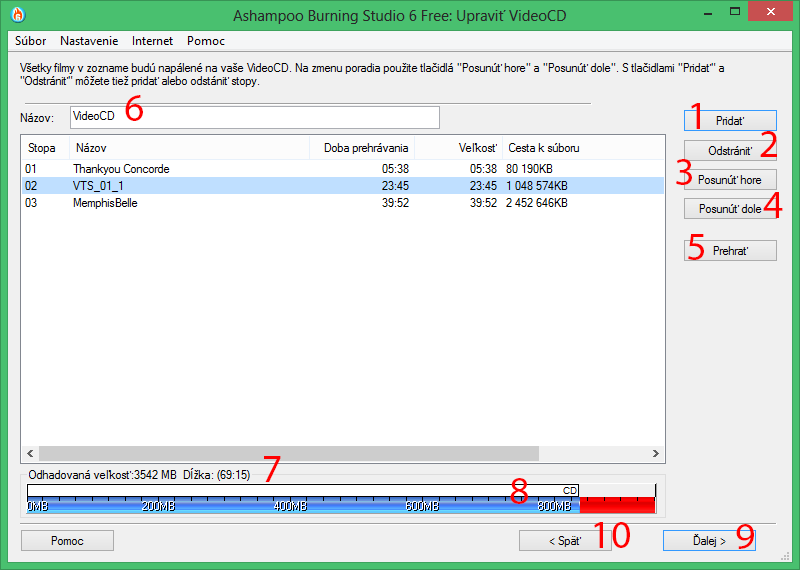Screen dimensions: 800x570
Task: Click the 400MB mark on the capacity bar
Action: coord(290,506)
